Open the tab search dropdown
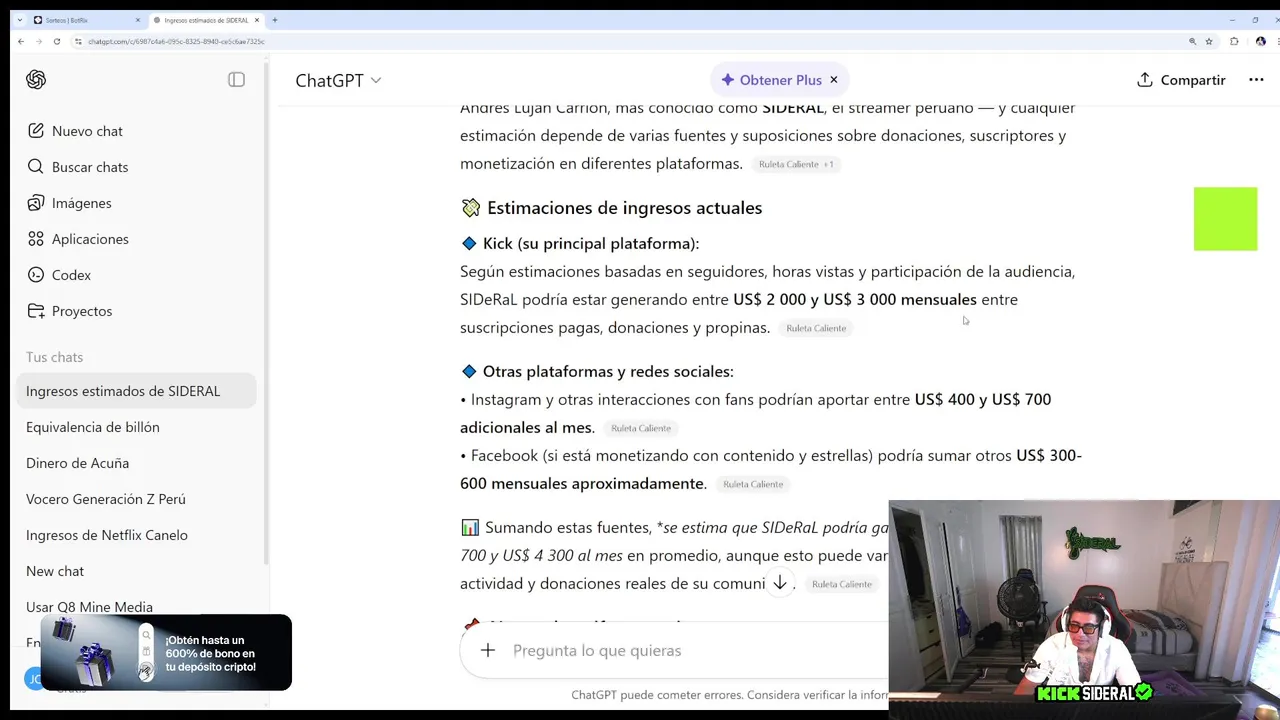1280x720 pixels. click(18, 20)
